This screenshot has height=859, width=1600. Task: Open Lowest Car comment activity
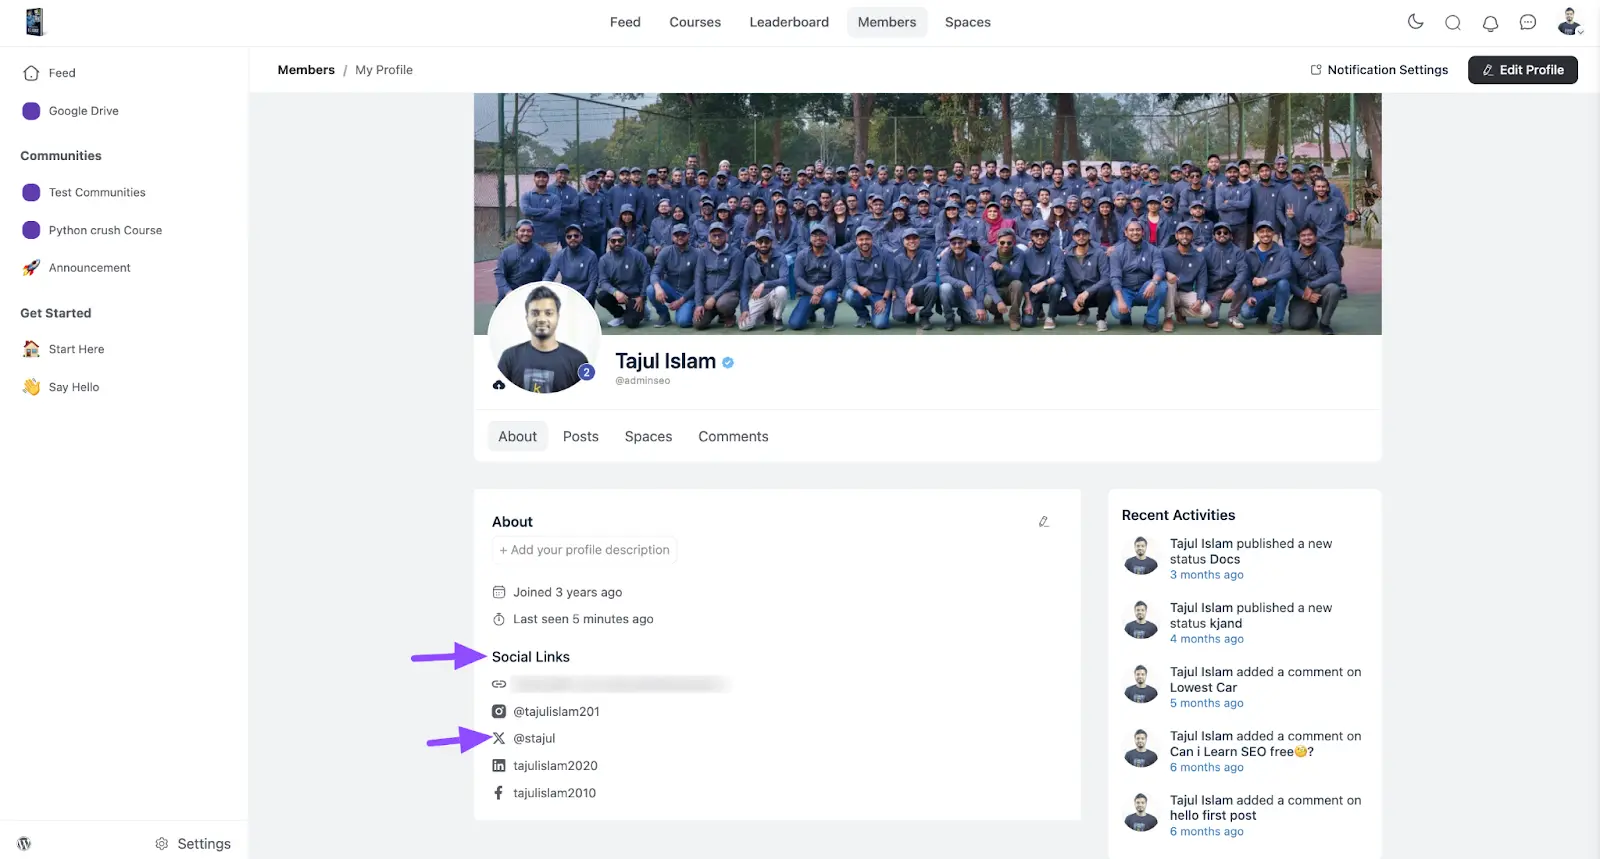[1265, 680]
